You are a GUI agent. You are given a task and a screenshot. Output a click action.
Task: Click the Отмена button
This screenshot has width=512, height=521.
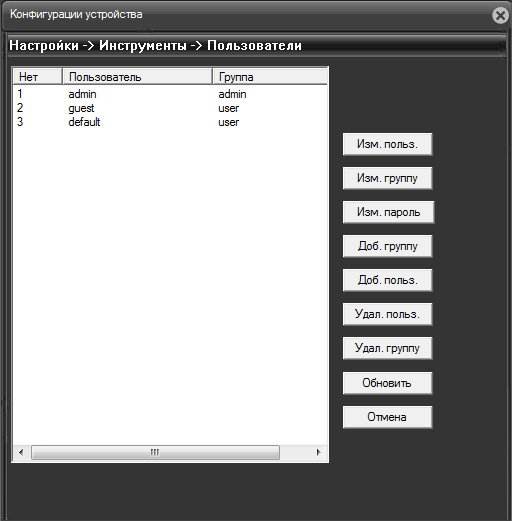[x=387, y=417]
